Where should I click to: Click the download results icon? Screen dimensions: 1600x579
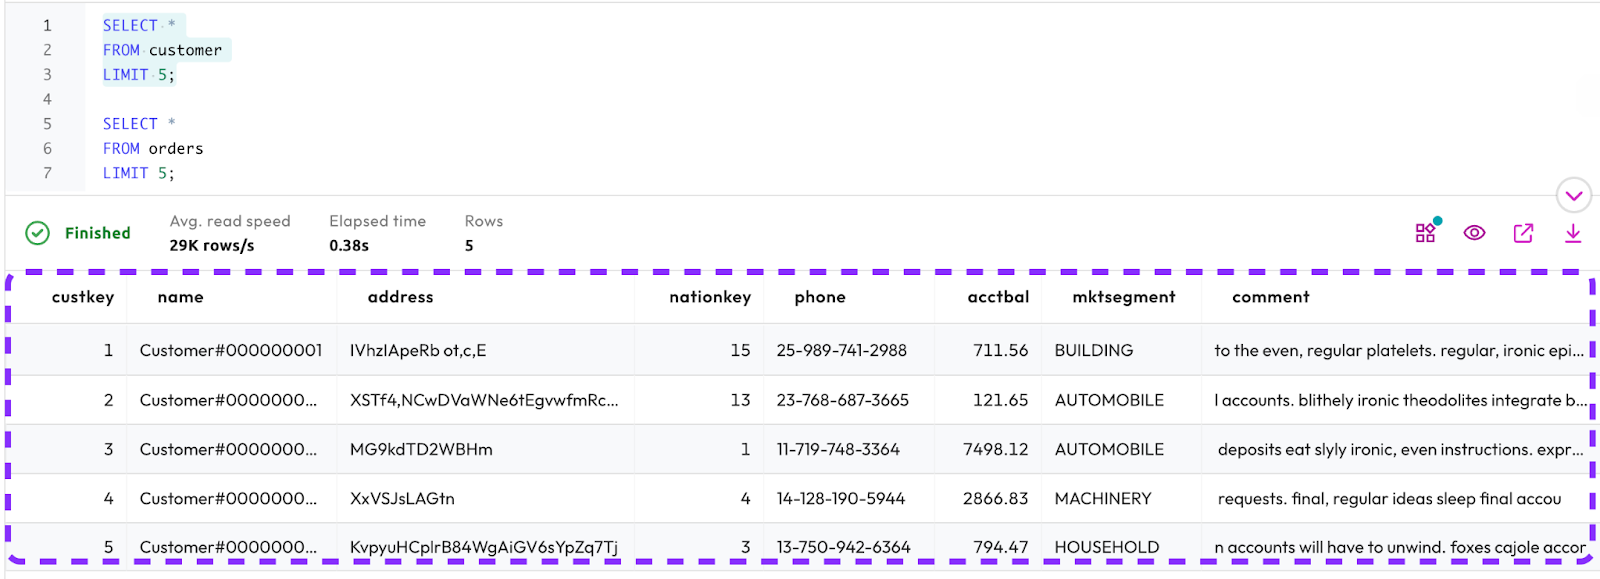pos(1572,233)
